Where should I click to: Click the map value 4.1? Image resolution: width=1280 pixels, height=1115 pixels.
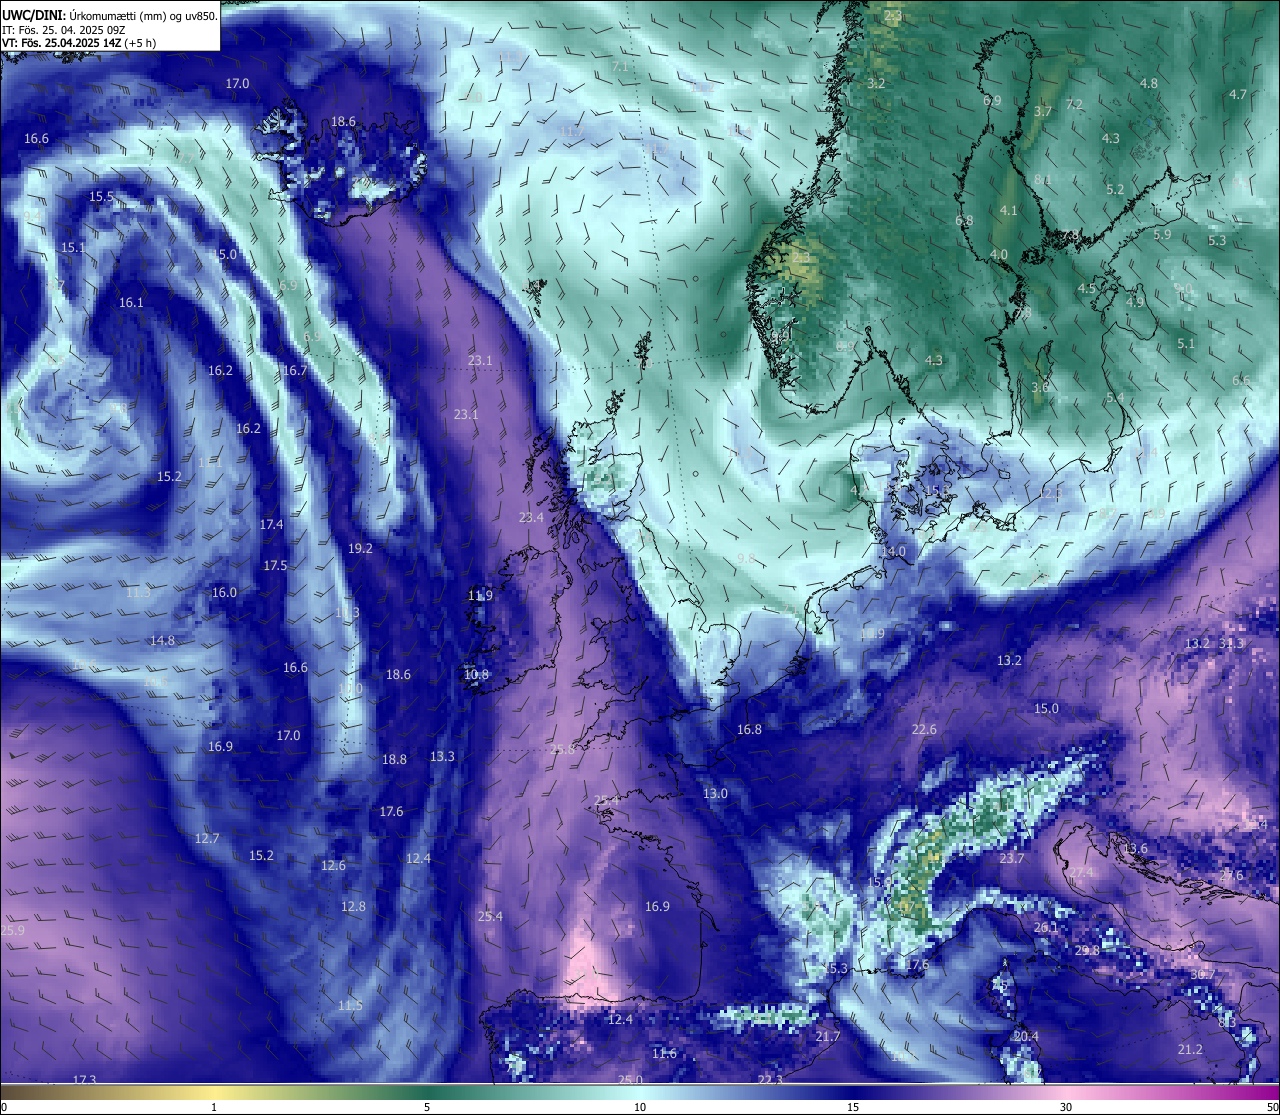(x=1008, y=211)
